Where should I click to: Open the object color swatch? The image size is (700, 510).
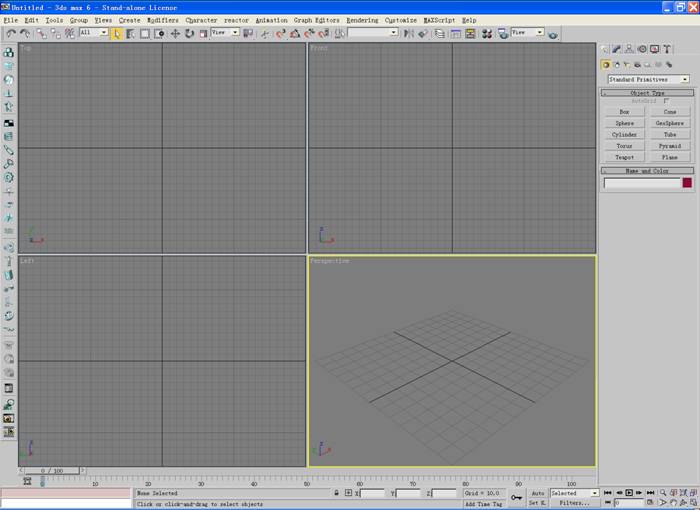click(687, 182)
